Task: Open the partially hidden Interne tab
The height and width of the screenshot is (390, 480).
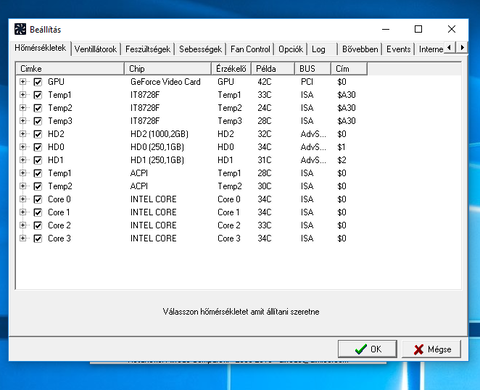Action: 431,49
